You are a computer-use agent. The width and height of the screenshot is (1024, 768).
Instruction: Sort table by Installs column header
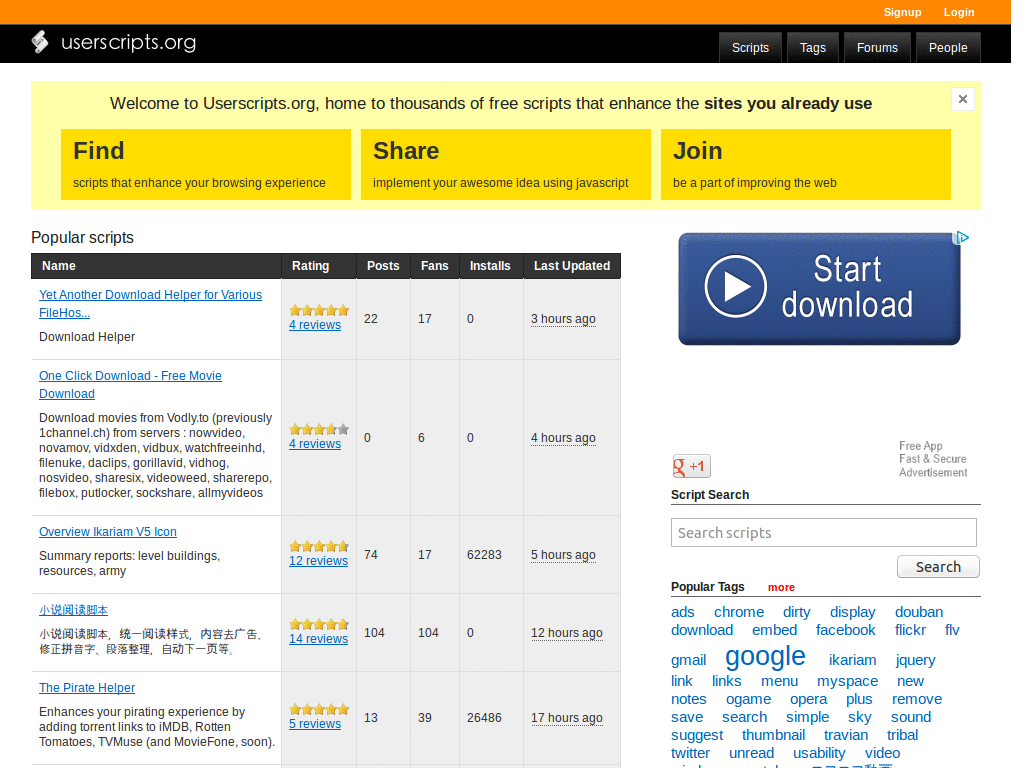pyautogui.click(x=490, y=266)
